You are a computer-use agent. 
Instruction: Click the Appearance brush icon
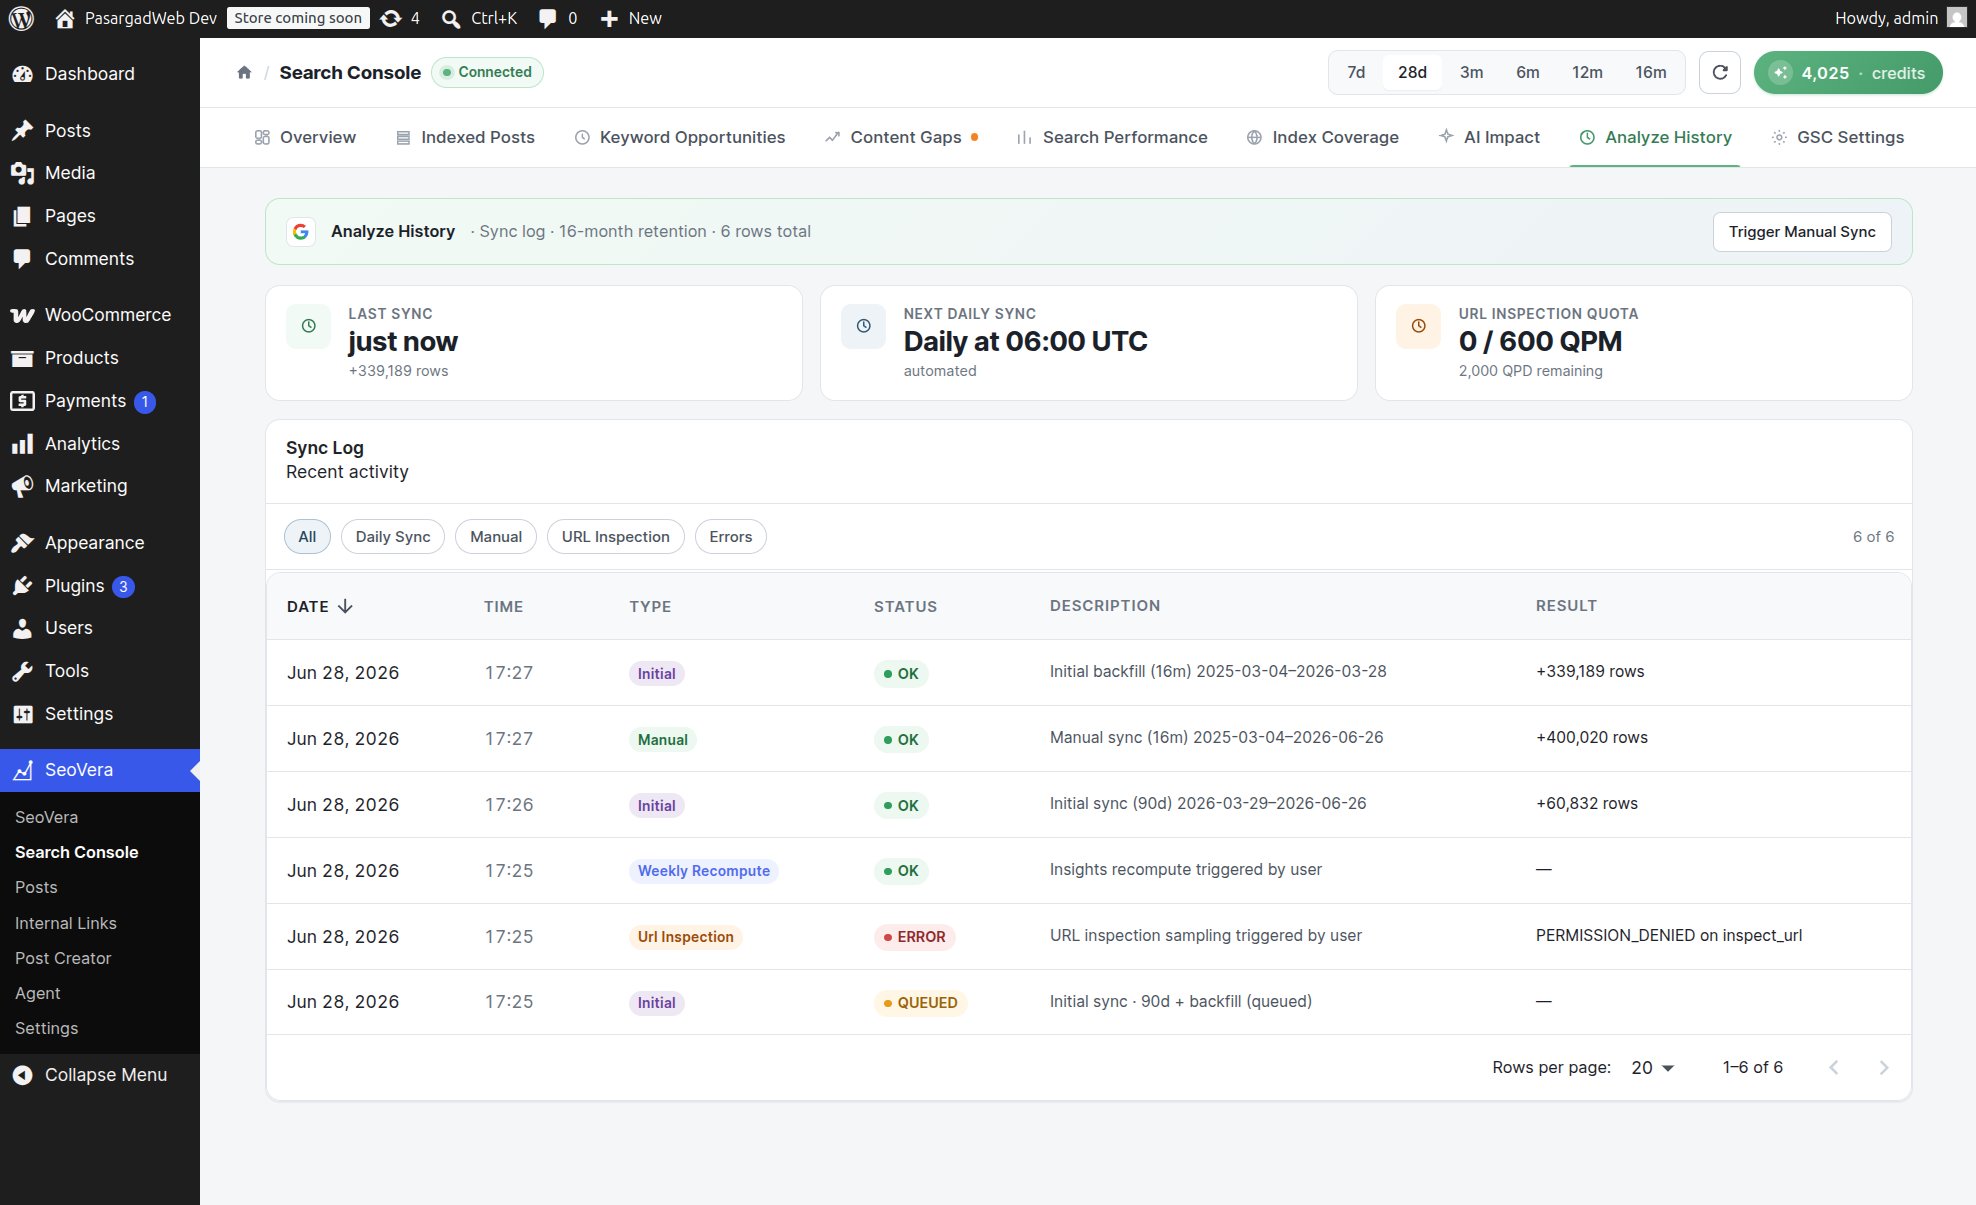(x=22, y=543)
